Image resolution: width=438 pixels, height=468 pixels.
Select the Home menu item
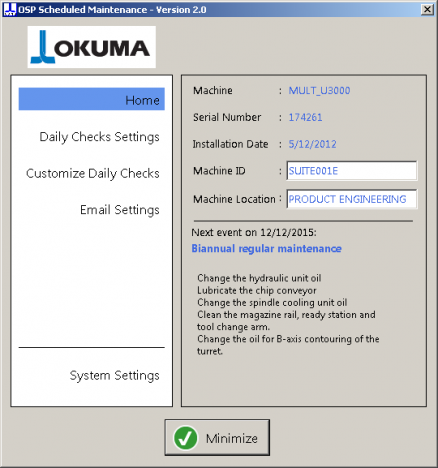[92, 99]
